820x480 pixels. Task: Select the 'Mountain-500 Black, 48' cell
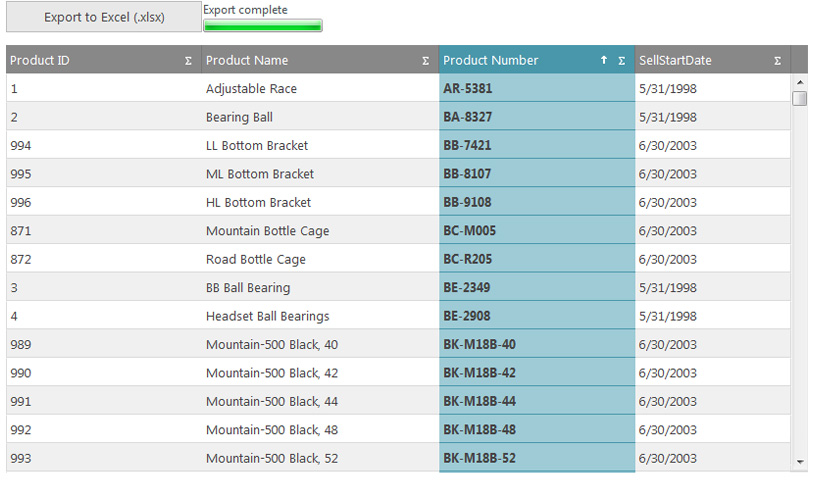point(320,429)
